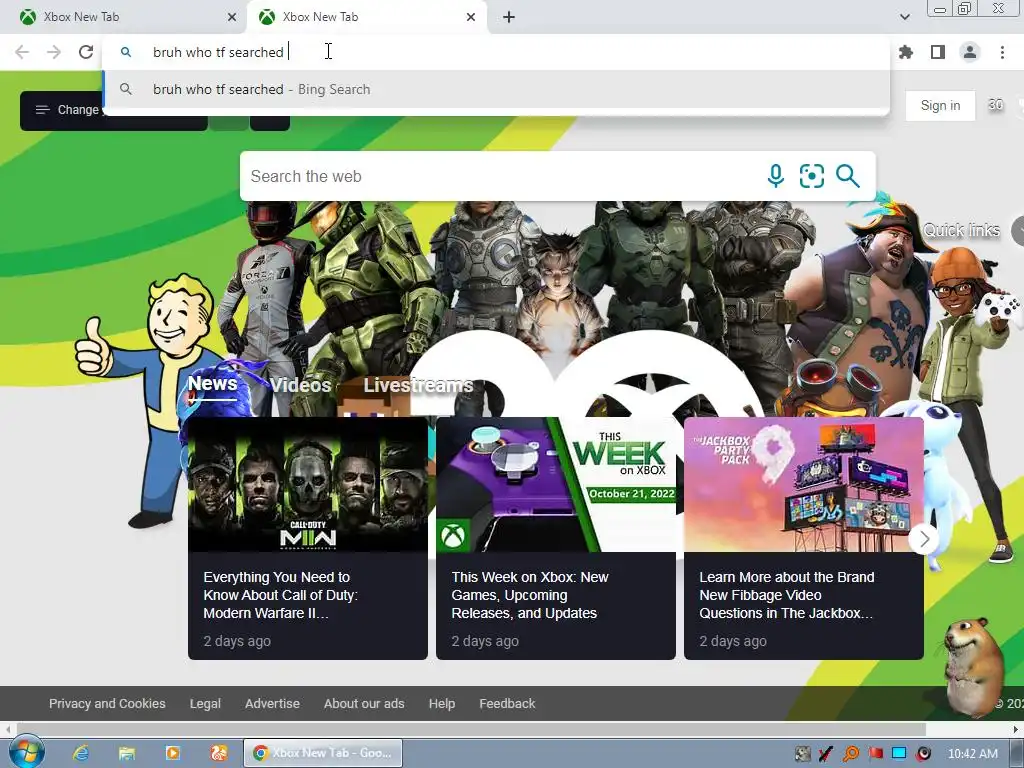This screenshot has height=768, width=1024.
Task: Advance news carousel with next arrow
Action: (924, 539)
